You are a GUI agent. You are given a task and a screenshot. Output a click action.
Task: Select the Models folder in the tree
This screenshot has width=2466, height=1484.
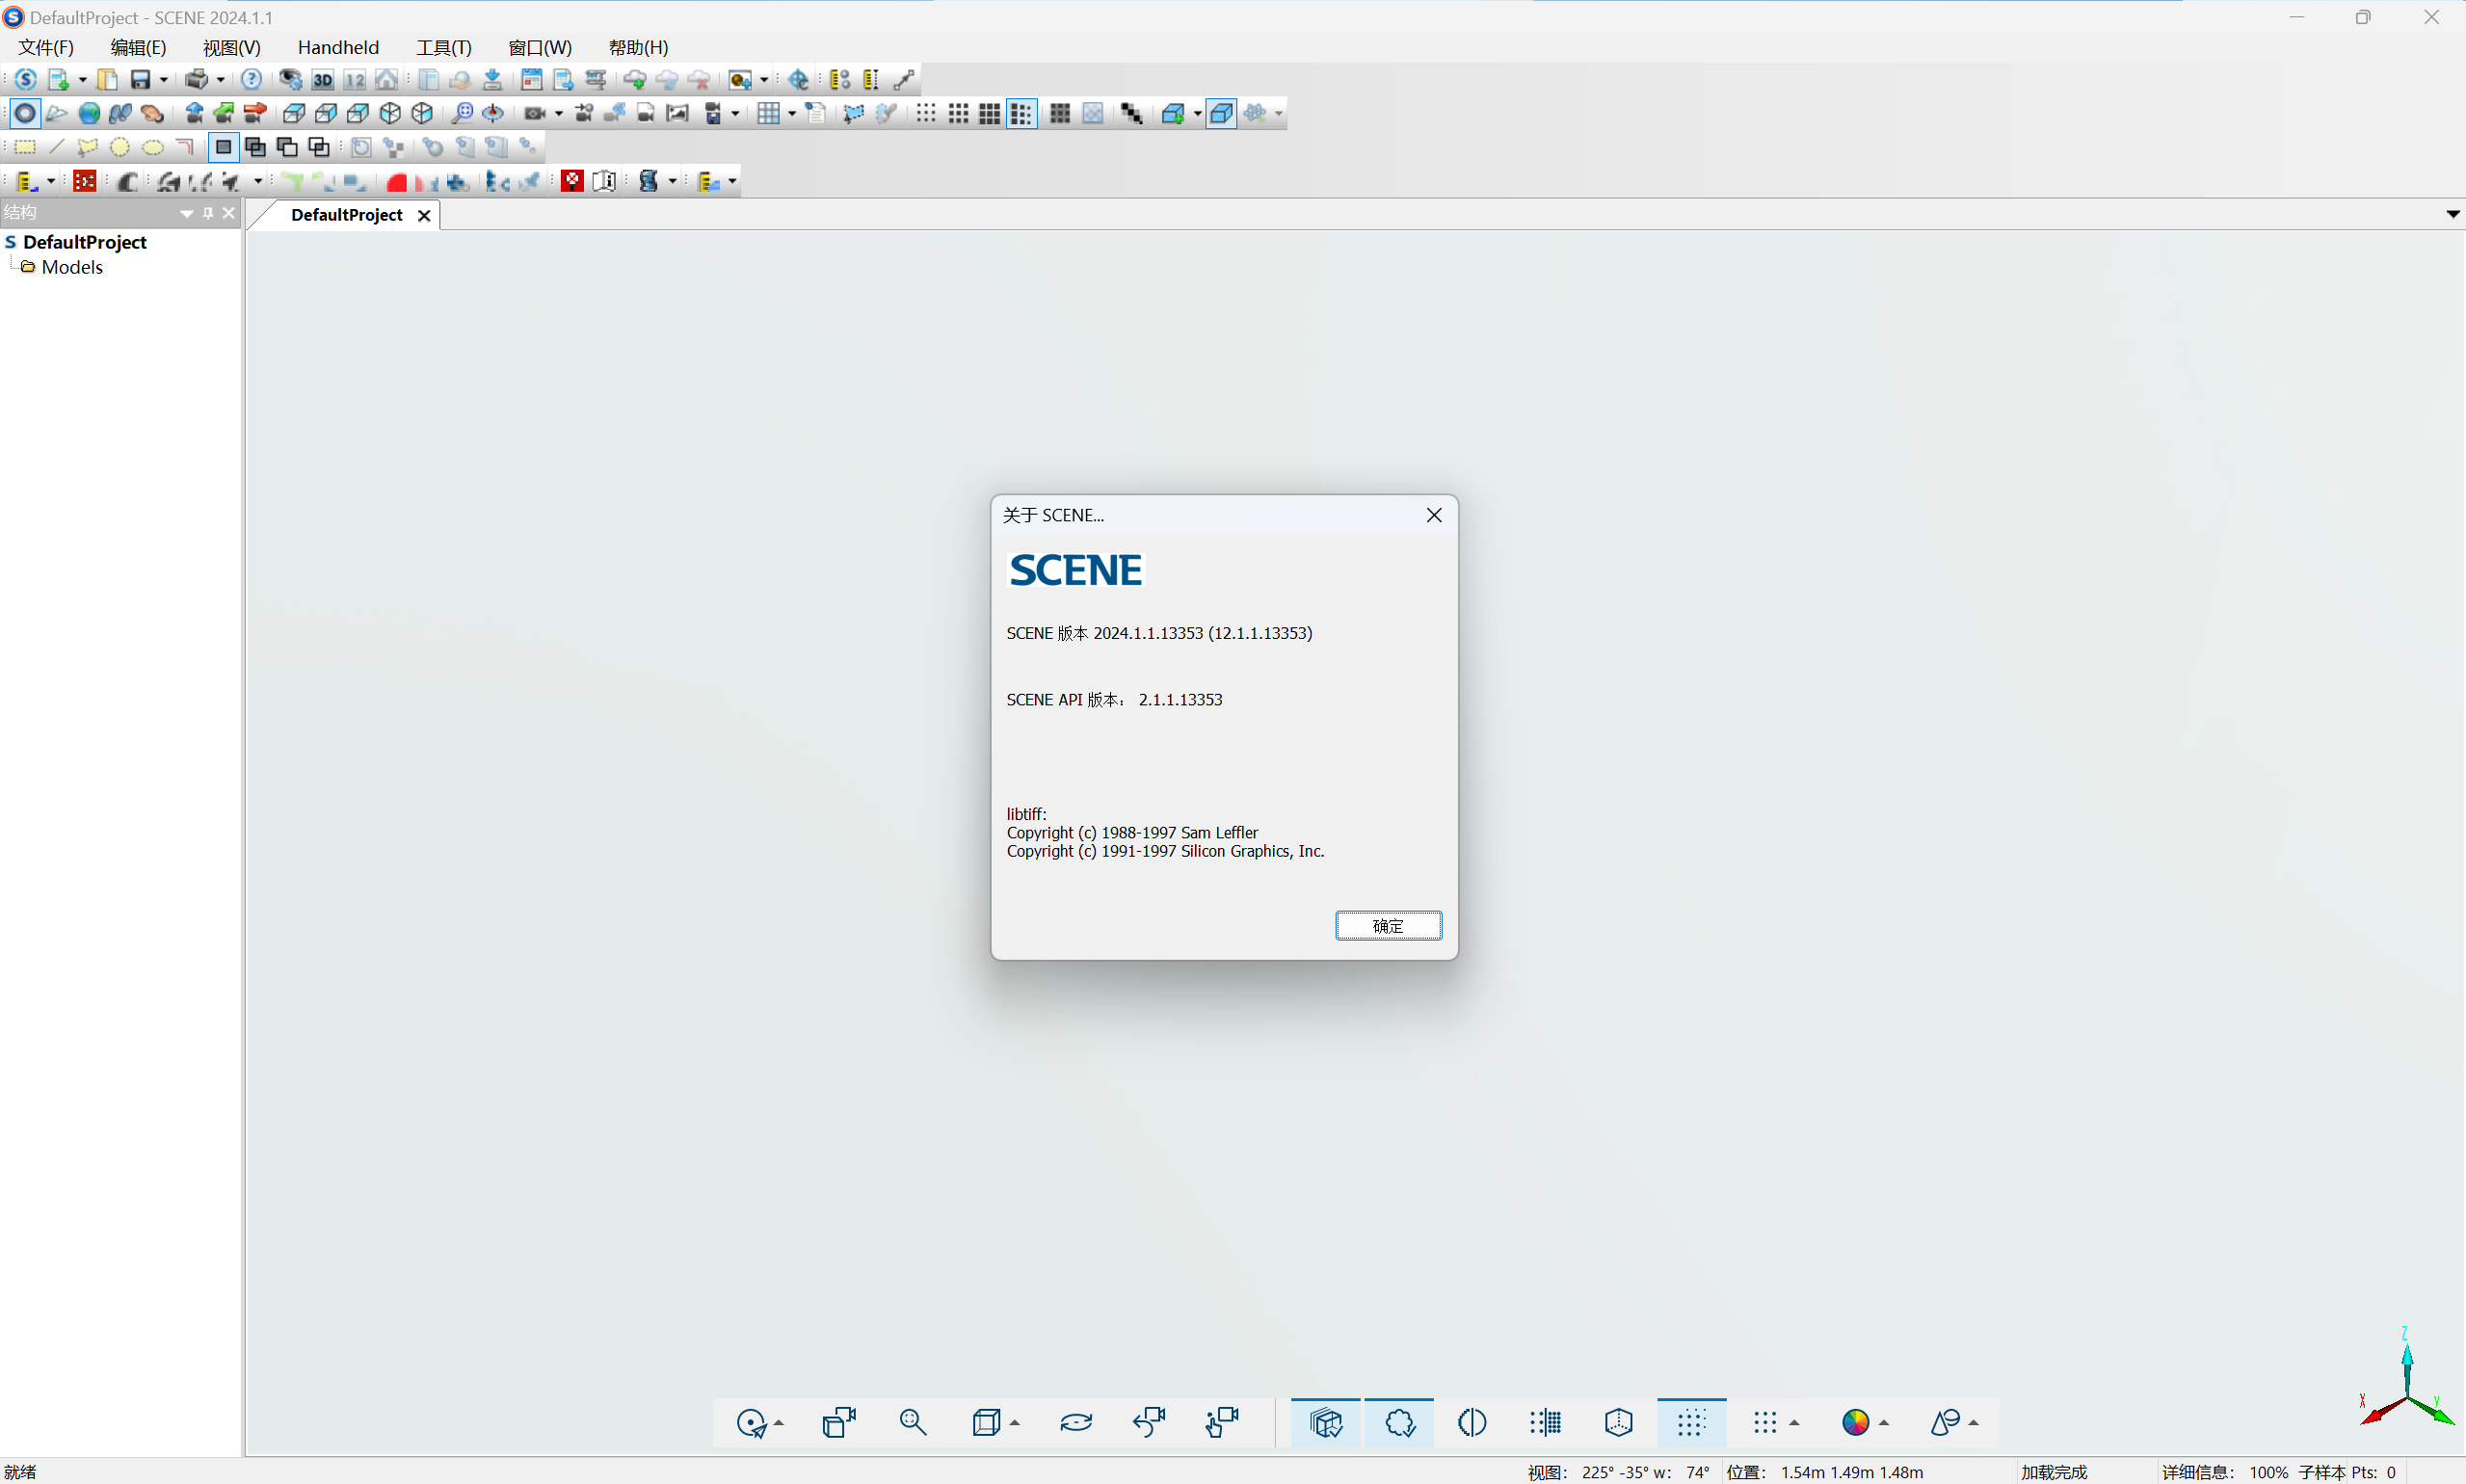click(x=72, y=267)
